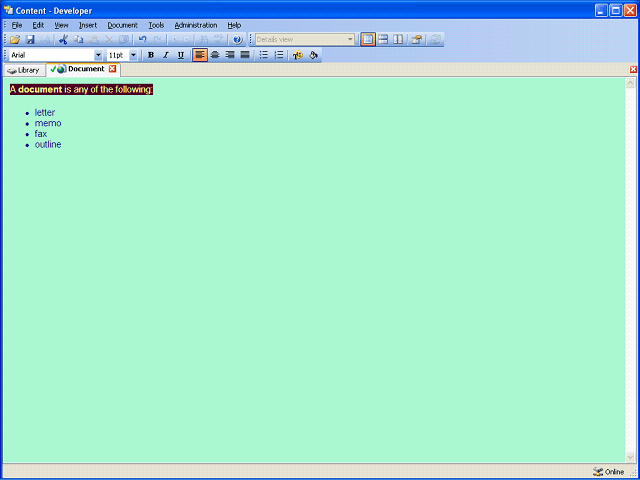Copy selection using the copy icon
This screenshot has height=480, width=640.
pyautogui.click(x=78, y=40)
